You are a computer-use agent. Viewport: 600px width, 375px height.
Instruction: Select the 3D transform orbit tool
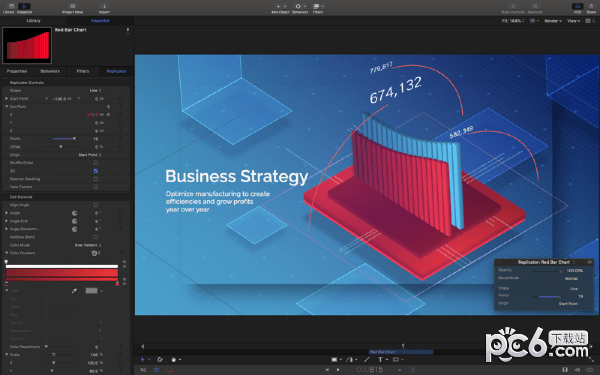click(160, 360)
